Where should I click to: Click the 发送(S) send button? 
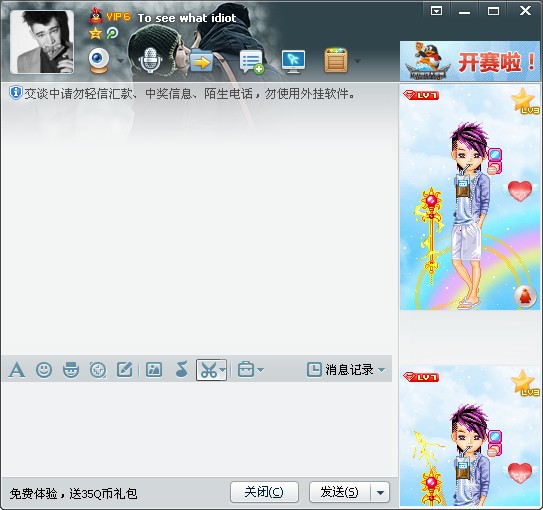coord(340,492)
